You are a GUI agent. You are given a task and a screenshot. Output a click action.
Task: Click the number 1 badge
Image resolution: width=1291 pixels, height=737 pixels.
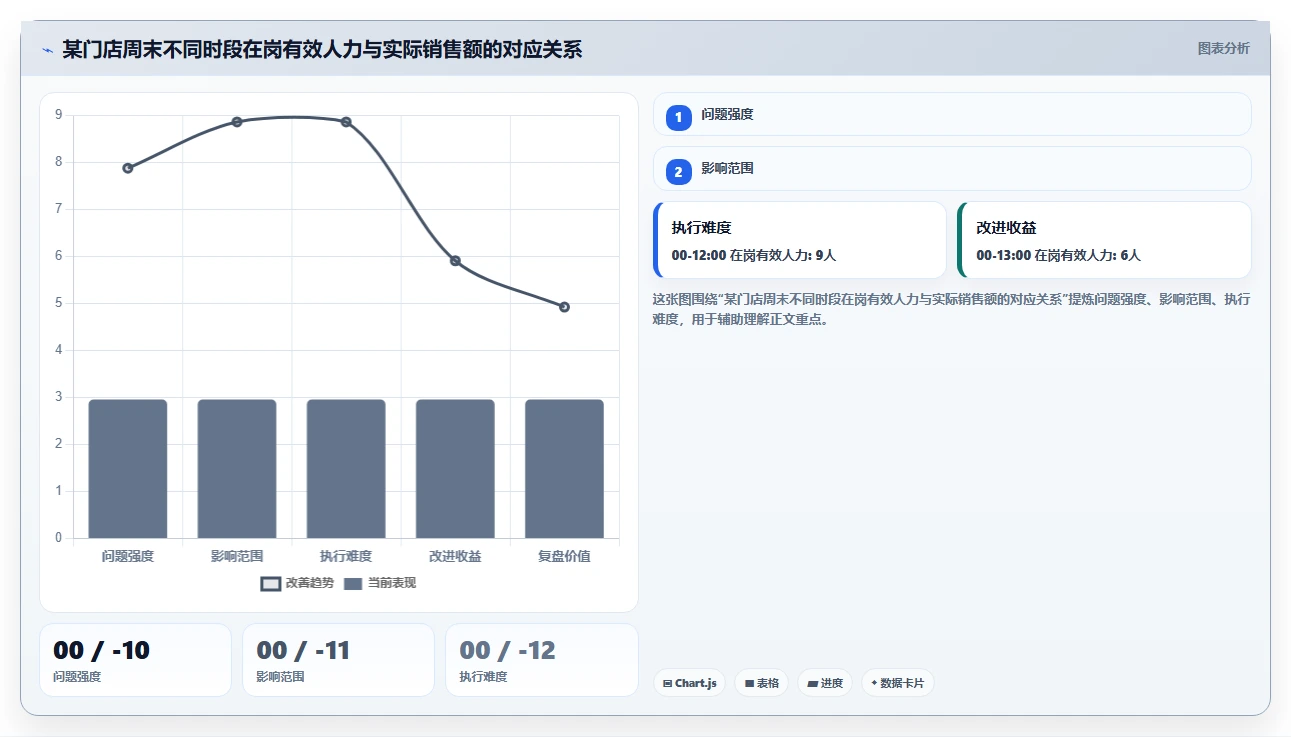coord(679,117)
